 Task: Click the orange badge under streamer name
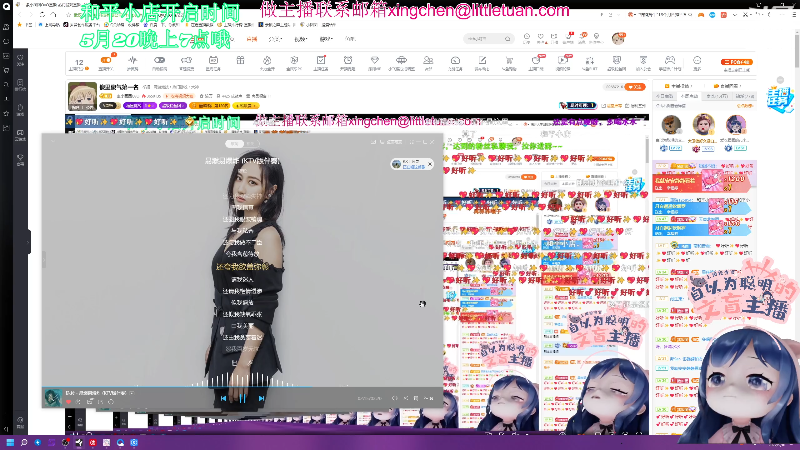coord(209,106)
